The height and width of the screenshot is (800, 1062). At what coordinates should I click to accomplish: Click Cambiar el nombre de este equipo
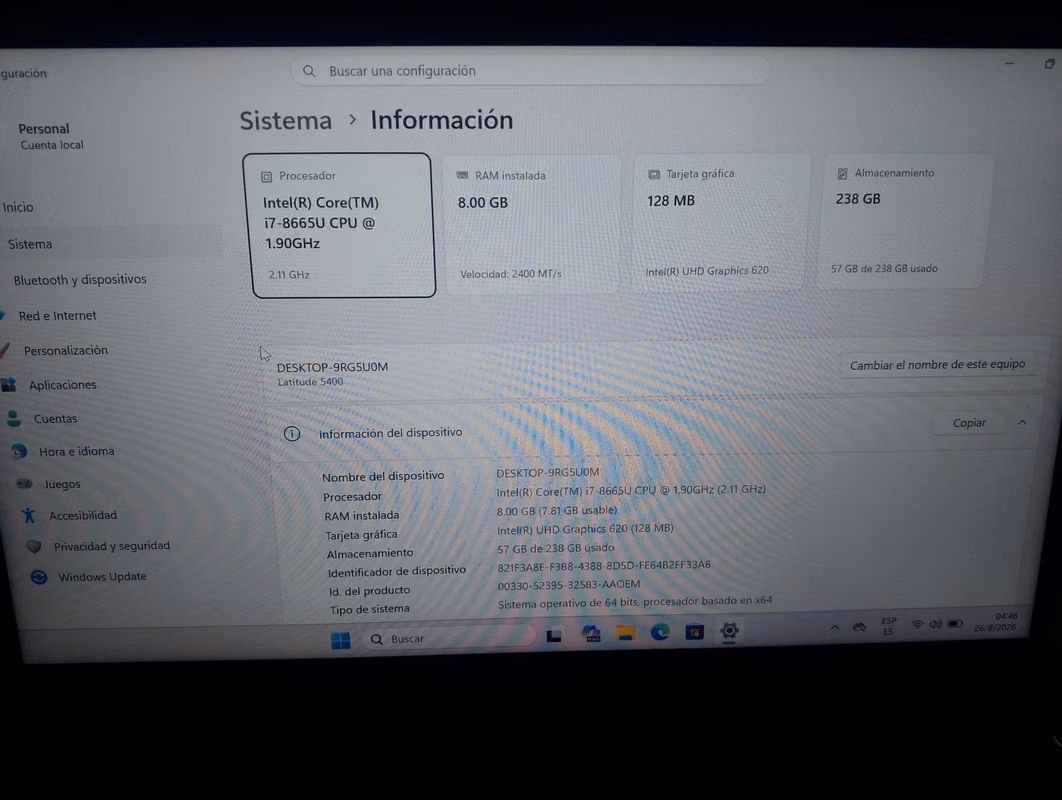click(937, 364)
